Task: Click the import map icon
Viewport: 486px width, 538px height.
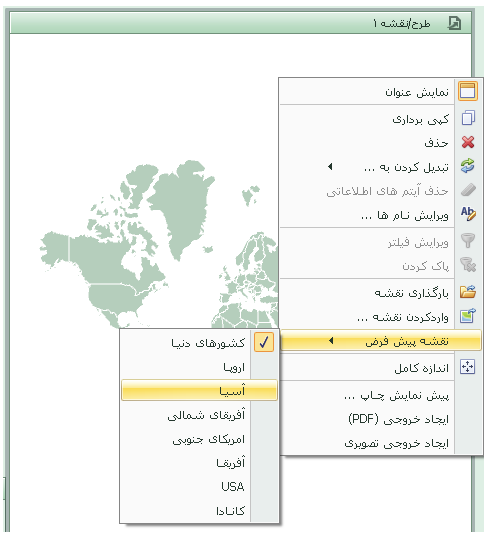Action: click(x=468, y=316)
